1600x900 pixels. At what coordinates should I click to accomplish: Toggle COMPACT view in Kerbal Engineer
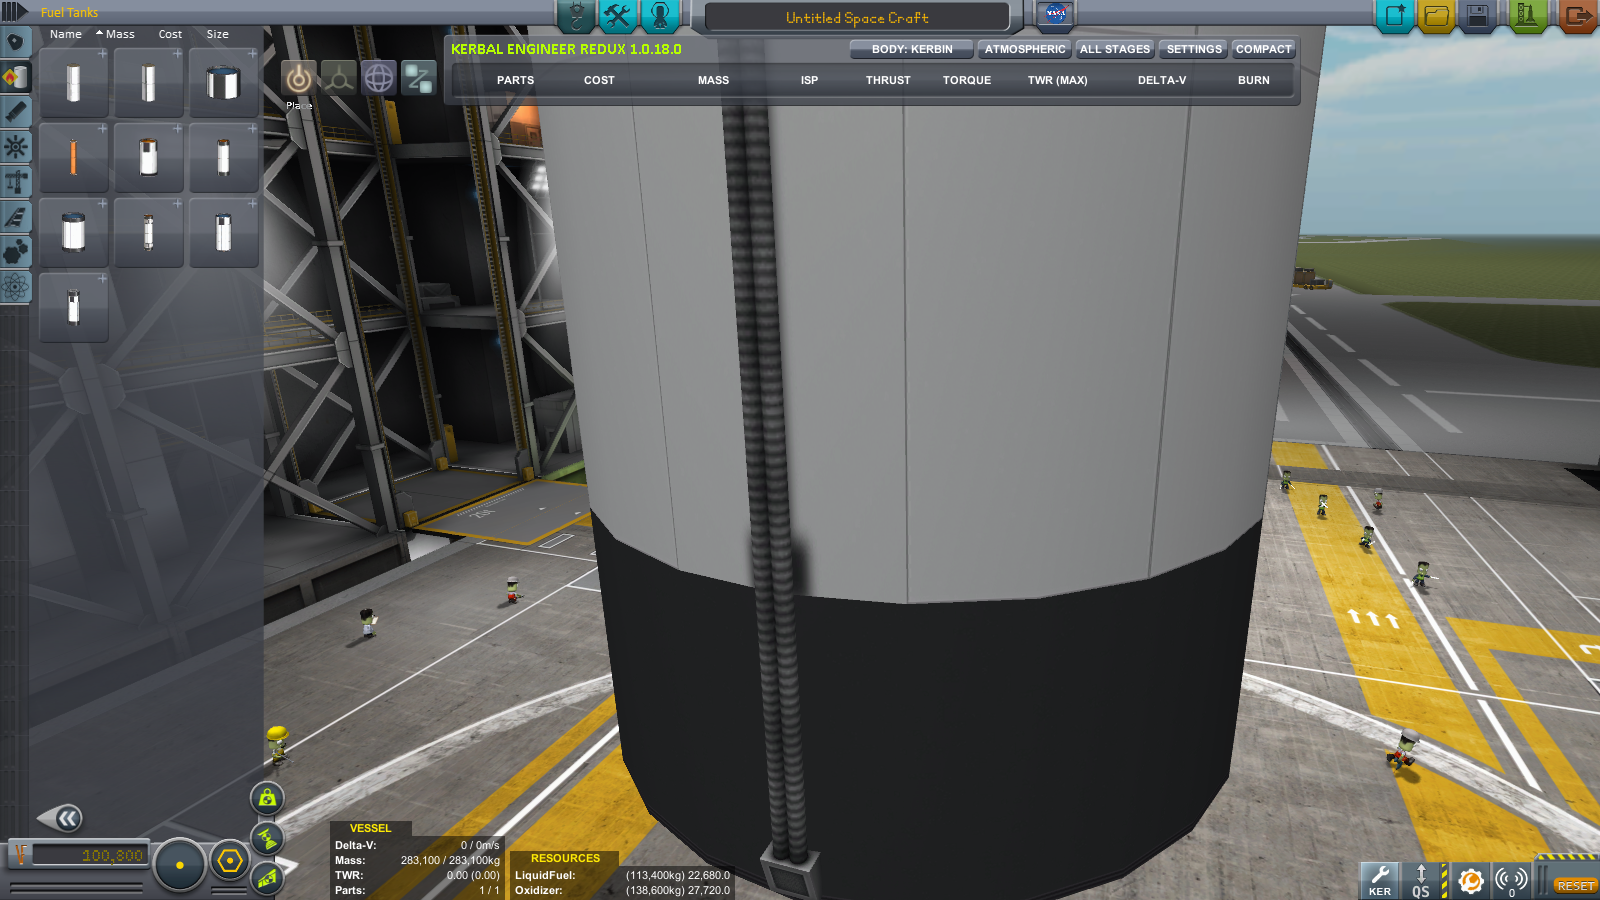[1264, 49]
